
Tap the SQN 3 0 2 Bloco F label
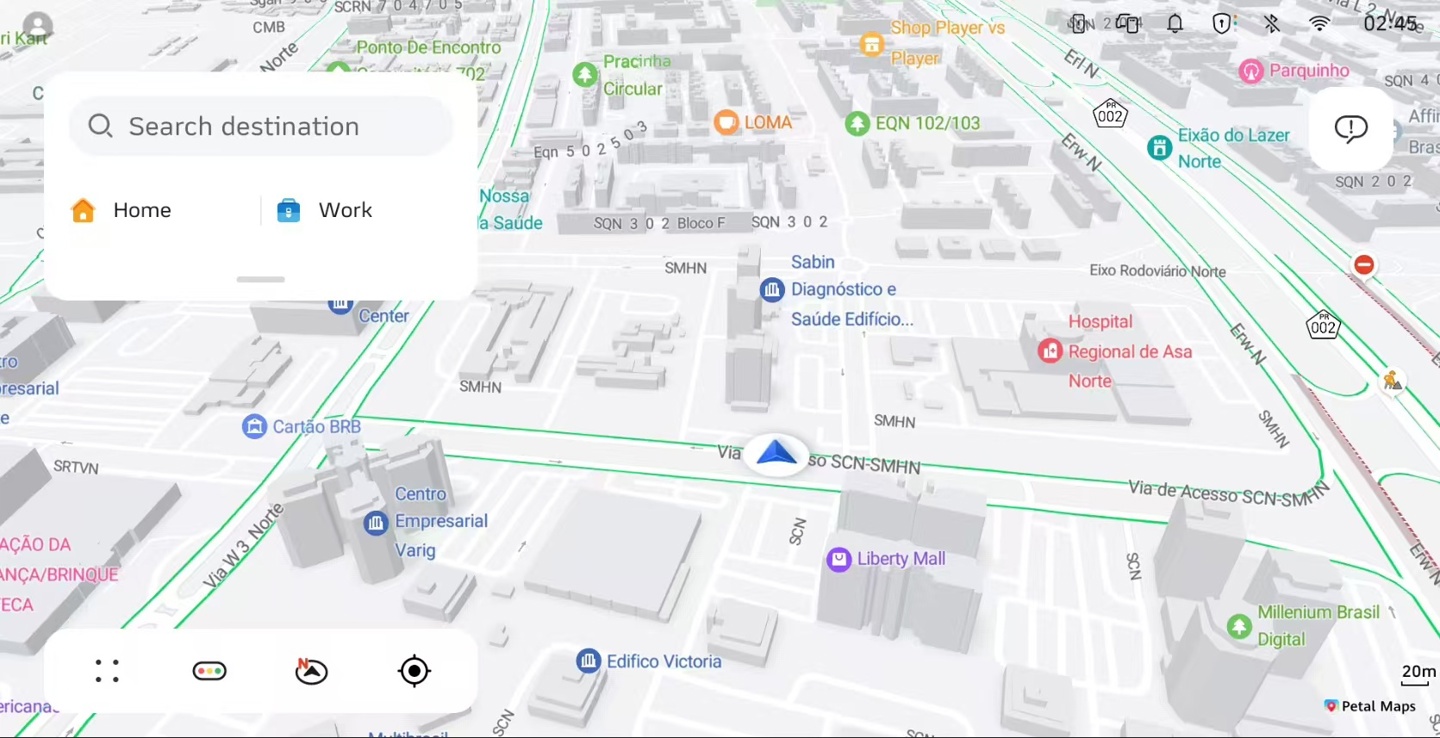click(659, 223)
